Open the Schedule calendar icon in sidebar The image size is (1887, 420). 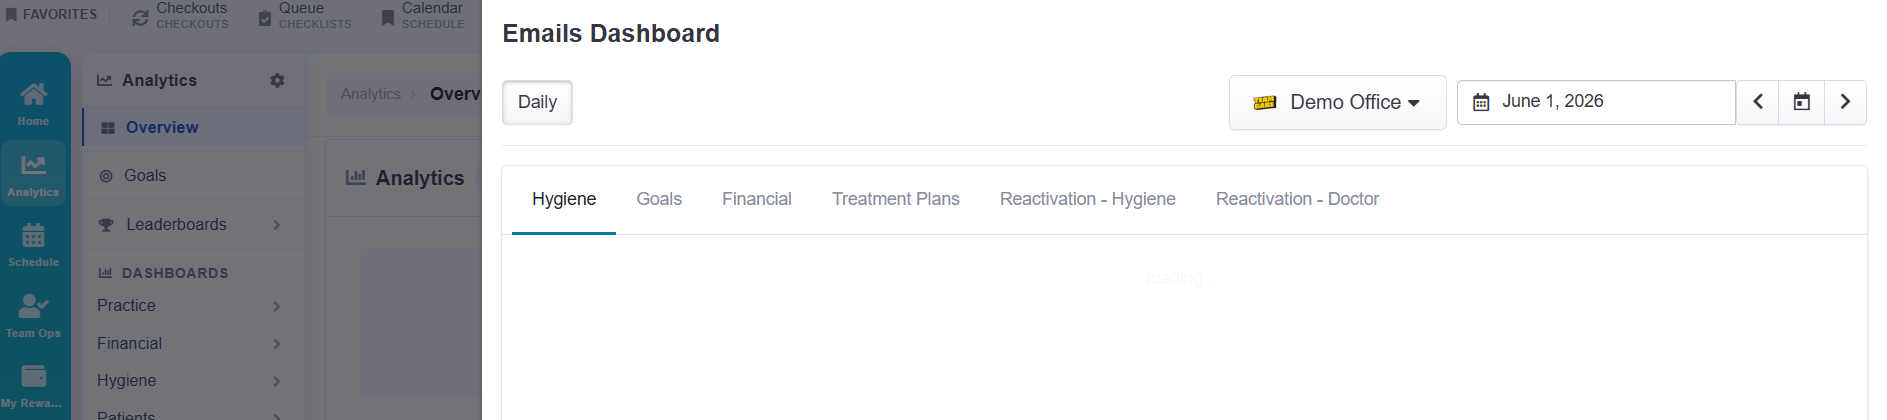33,245
